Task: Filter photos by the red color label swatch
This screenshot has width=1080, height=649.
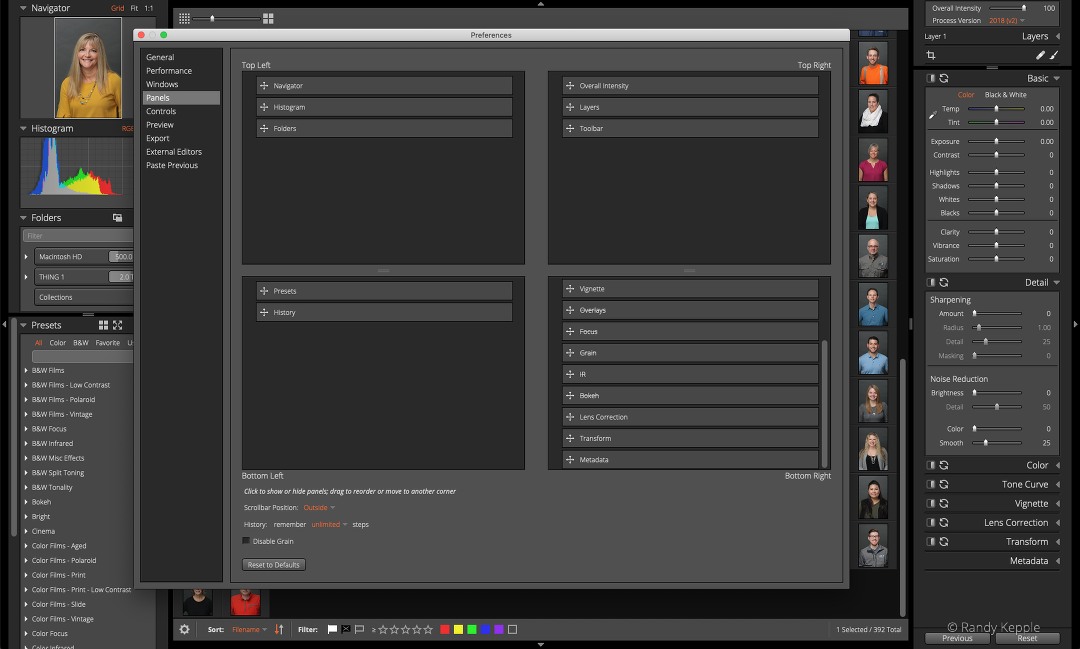Action: 445,630
